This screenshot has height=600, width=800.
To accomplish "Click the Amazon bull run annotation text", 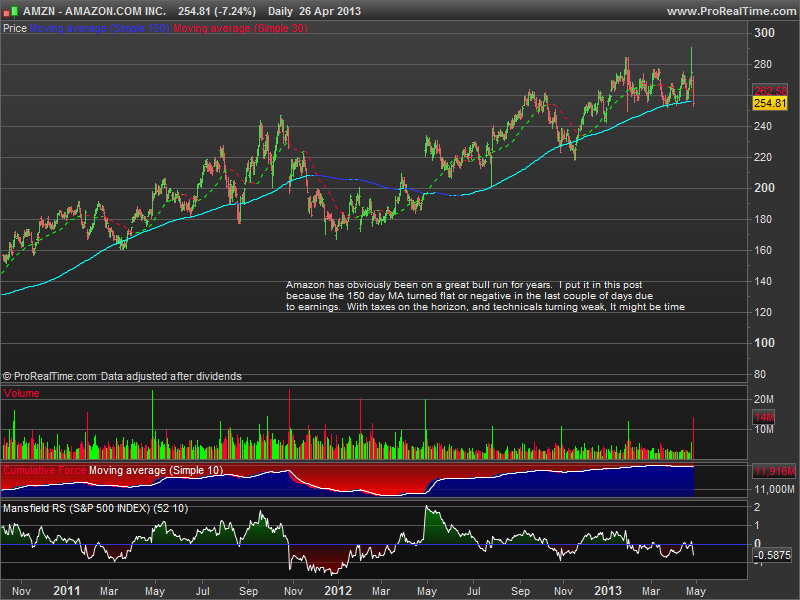I will click(485, 296).
